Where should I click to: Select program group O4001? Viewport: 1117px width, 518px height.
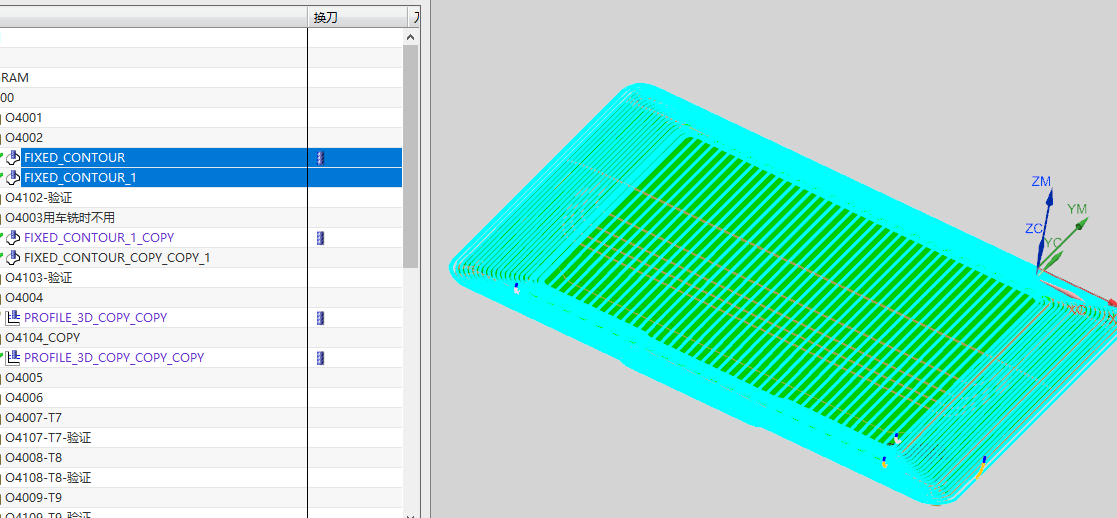click(x=24, y=118)
